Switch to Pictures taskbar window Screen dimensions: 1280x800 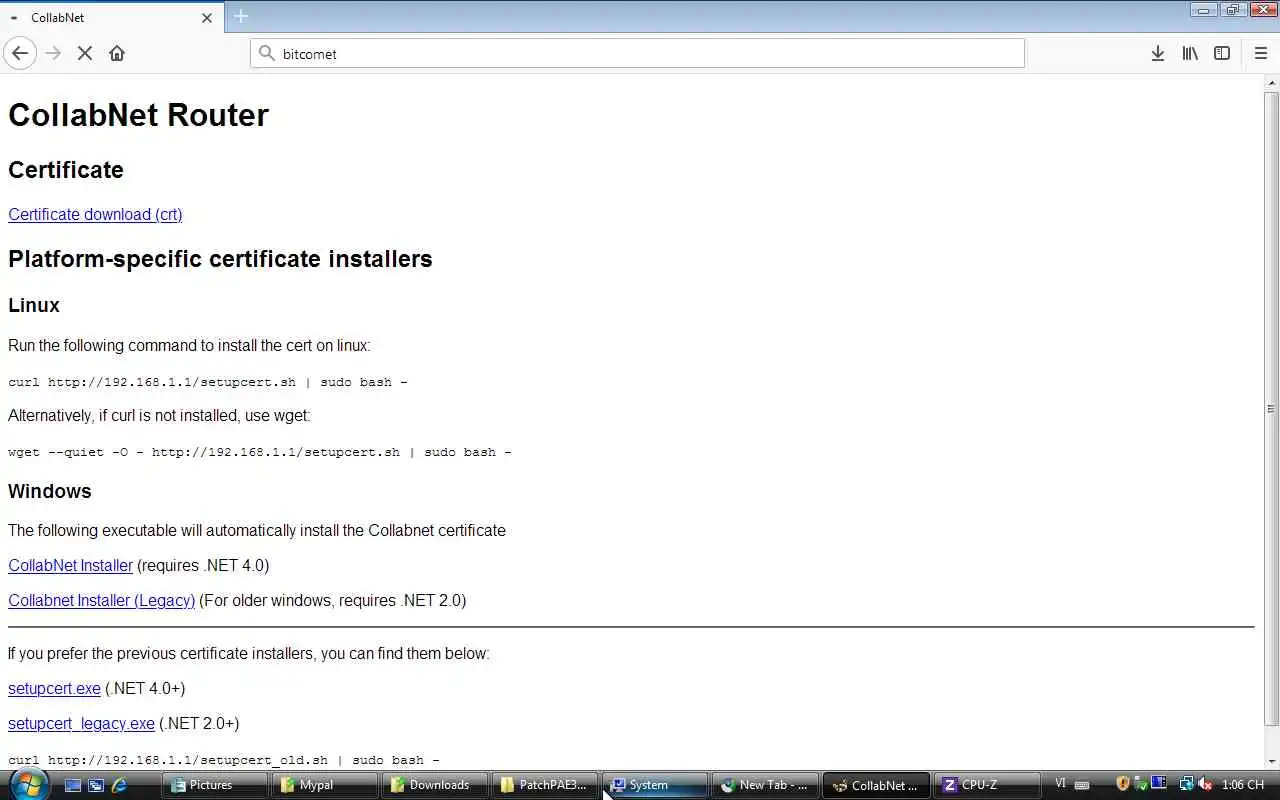tap(213, 785)
